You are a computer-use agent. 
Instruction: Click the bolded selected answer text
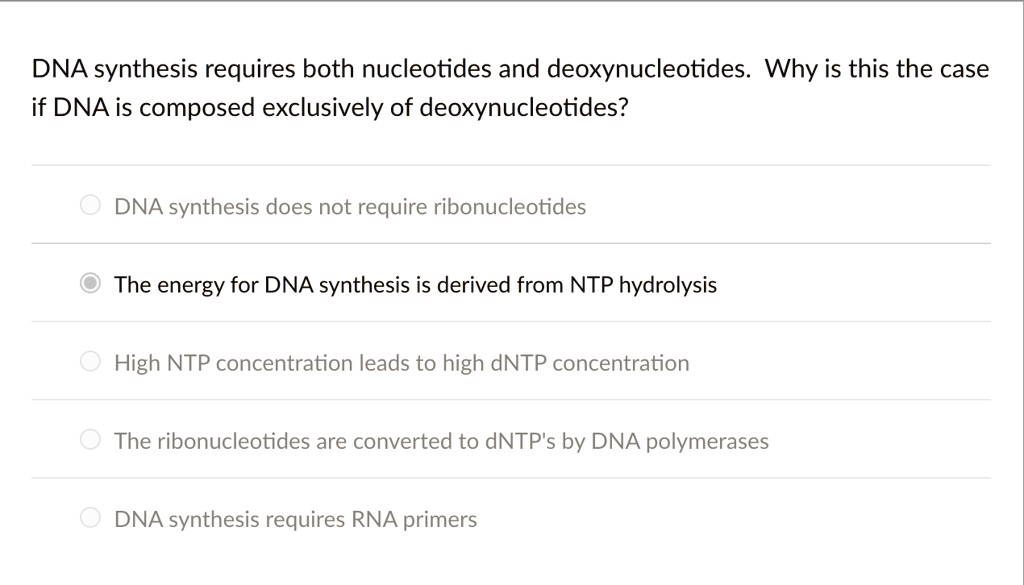coord(415,284)
